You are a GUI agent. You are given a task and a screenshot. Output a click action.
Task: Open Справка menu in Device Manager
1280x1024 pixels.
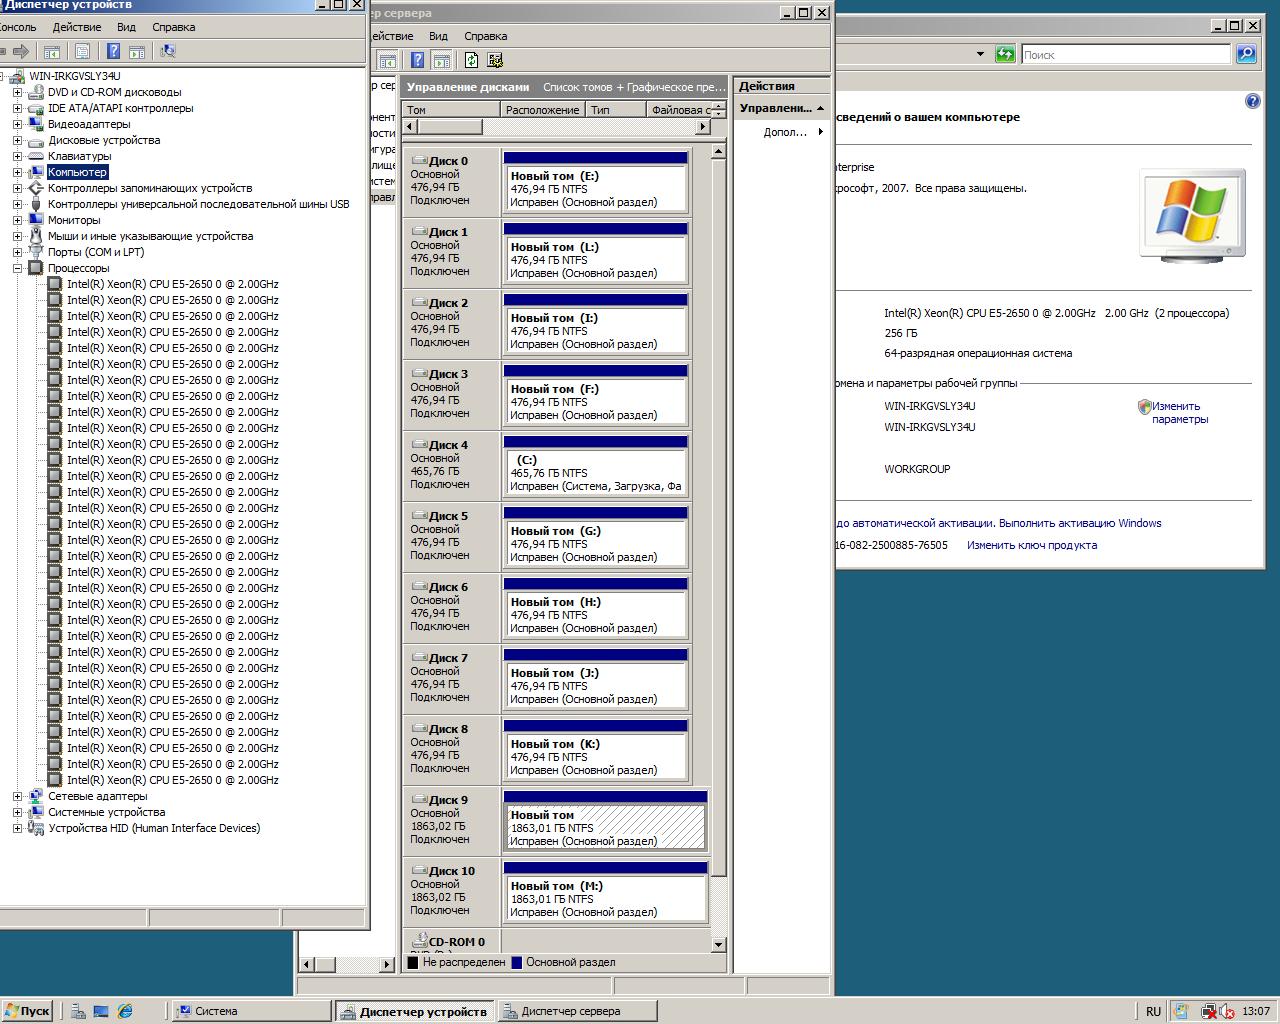tap(174, 27)
